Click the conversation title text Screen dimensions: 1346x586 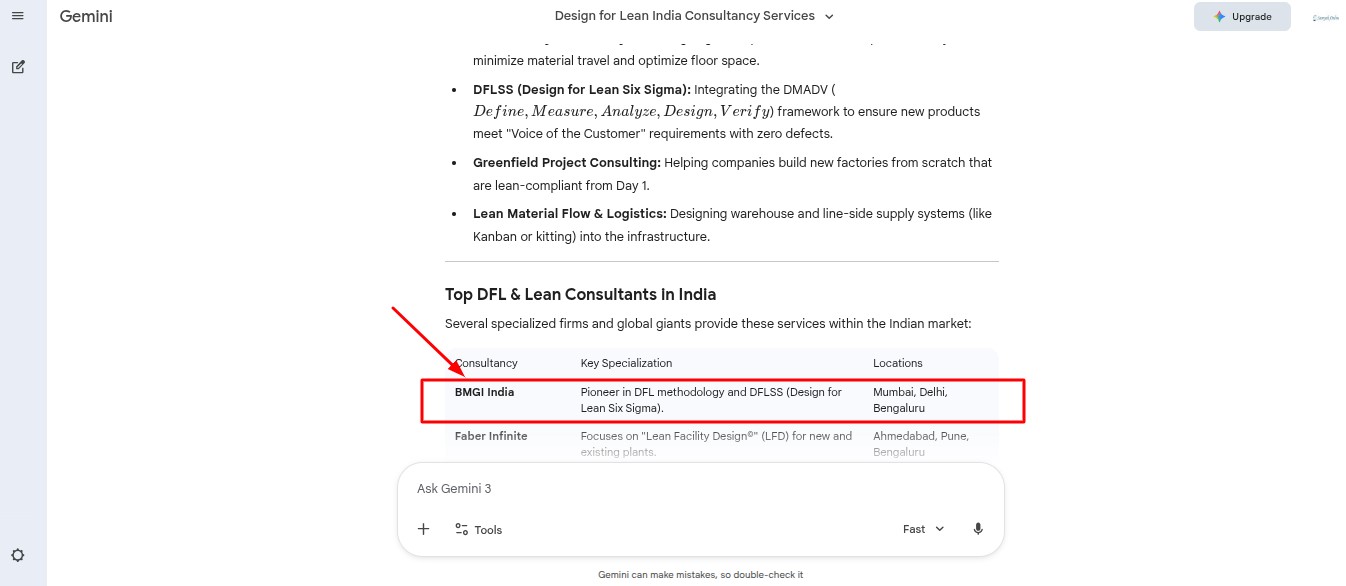(684, 16)
